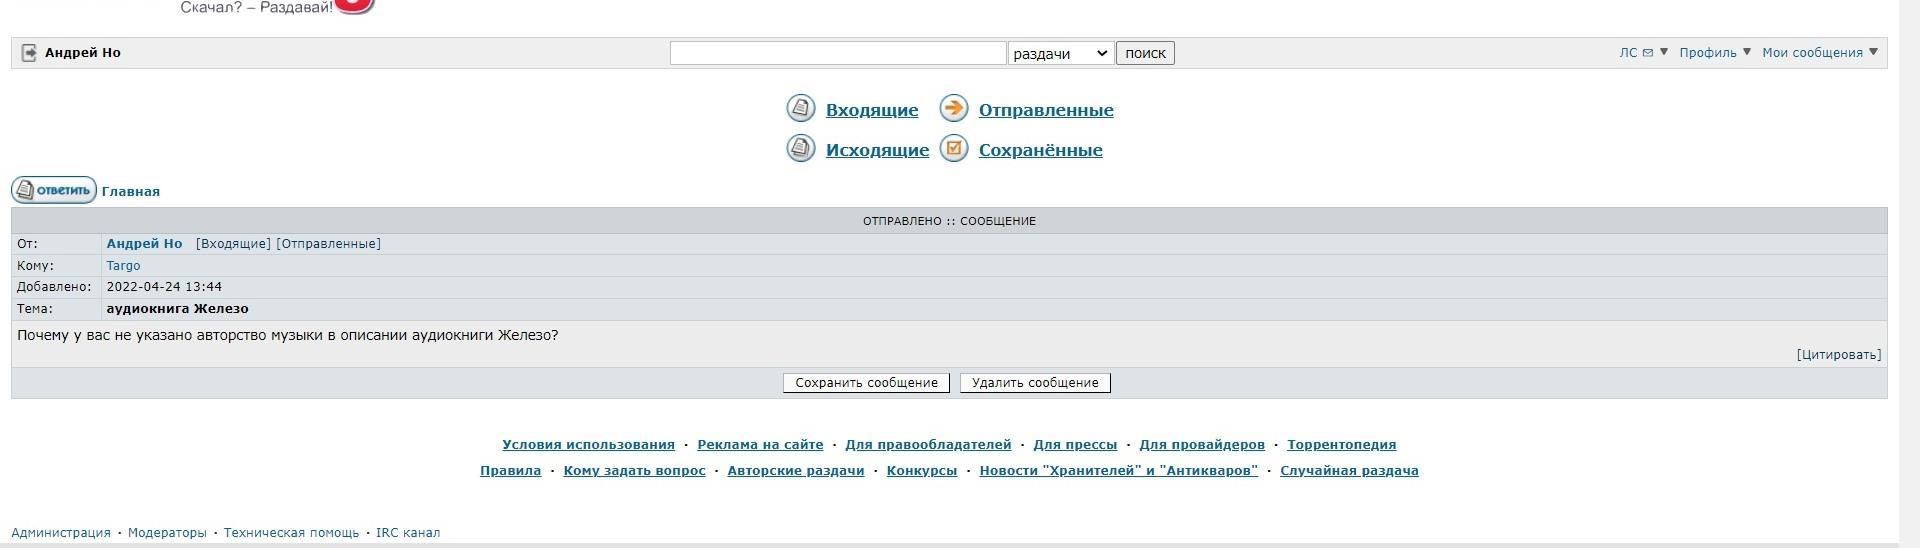This screenshot has height=548, width=1920.
Task: Open the Конкурсы link
Action: pyautogui.click(x=921, y=471)
